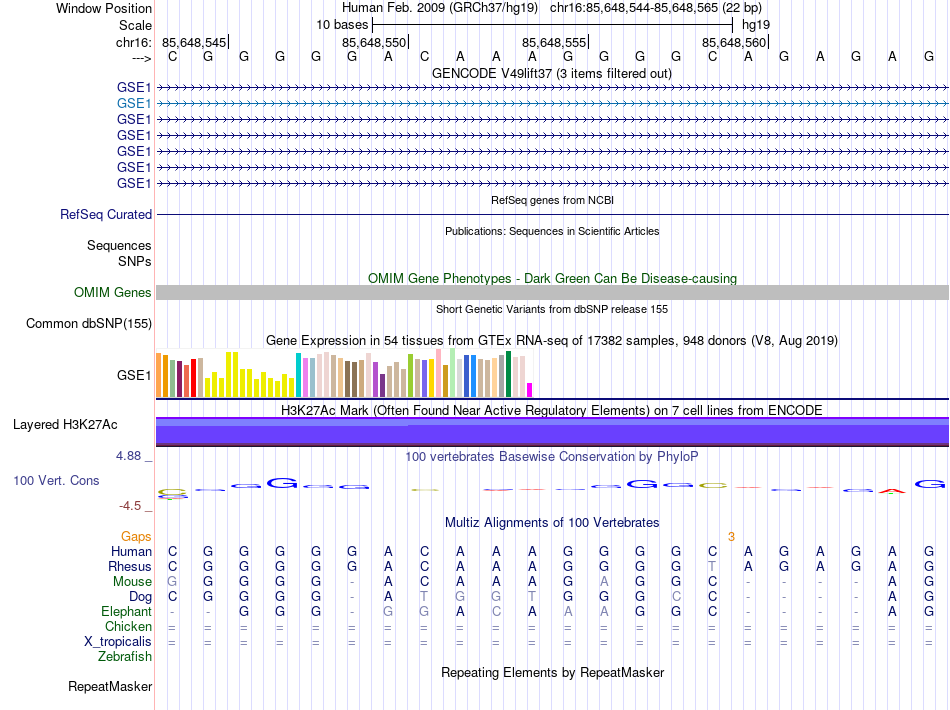Click the magenta bar in GTEx expression chart

[x=530, y=390]
